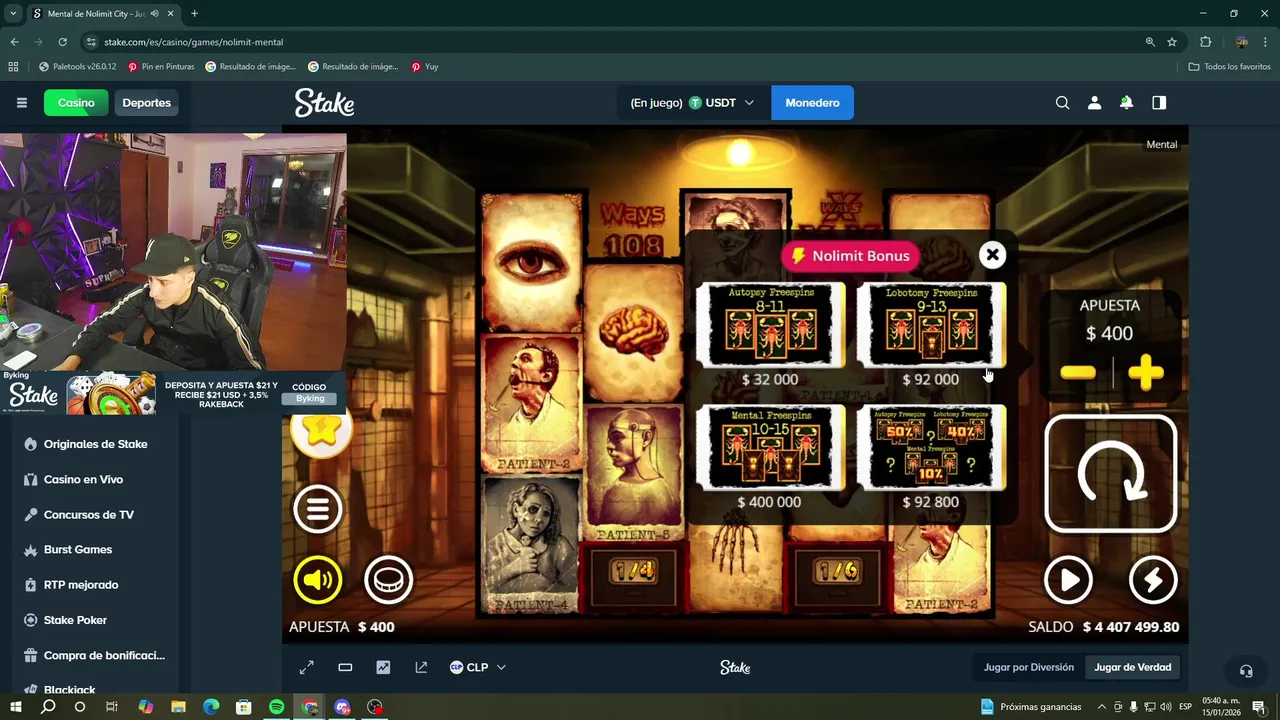Open Microsoft Edge from the taskbar
The height and width of the screenshot is (720, 1280).
click(211, 707)
